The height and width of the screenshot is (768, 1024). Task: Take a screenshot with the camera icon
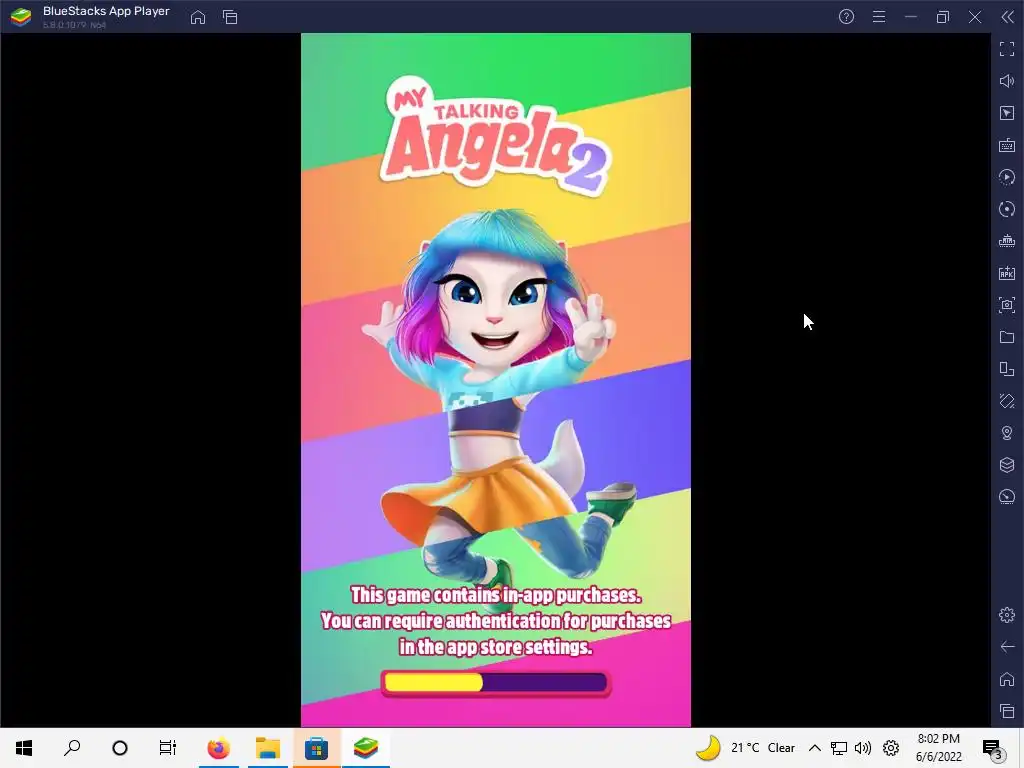1007,305
